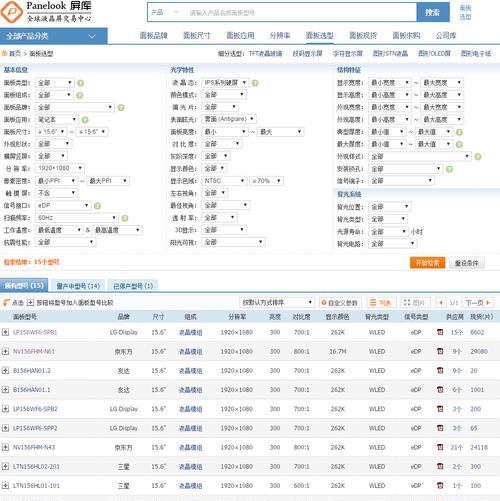Switch to 量产中型号 (14) tab
Image resolution: width=500 pixels, height=501 pixels.
(x=78, y=286)
